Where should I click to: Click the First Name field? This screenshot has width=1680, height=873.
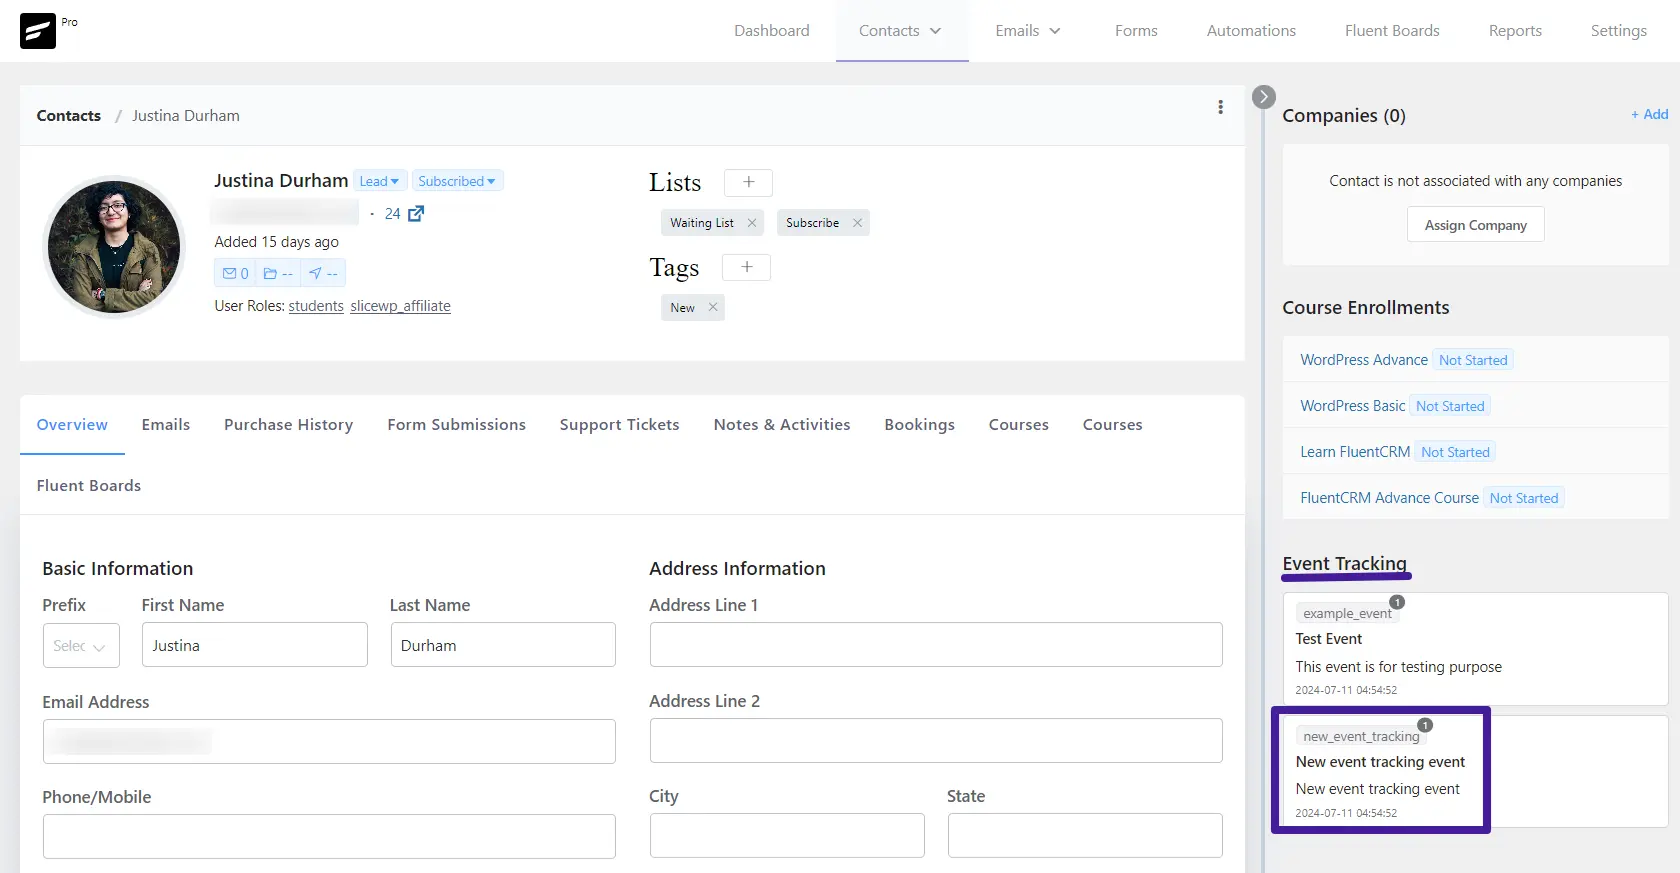point(254,645)
